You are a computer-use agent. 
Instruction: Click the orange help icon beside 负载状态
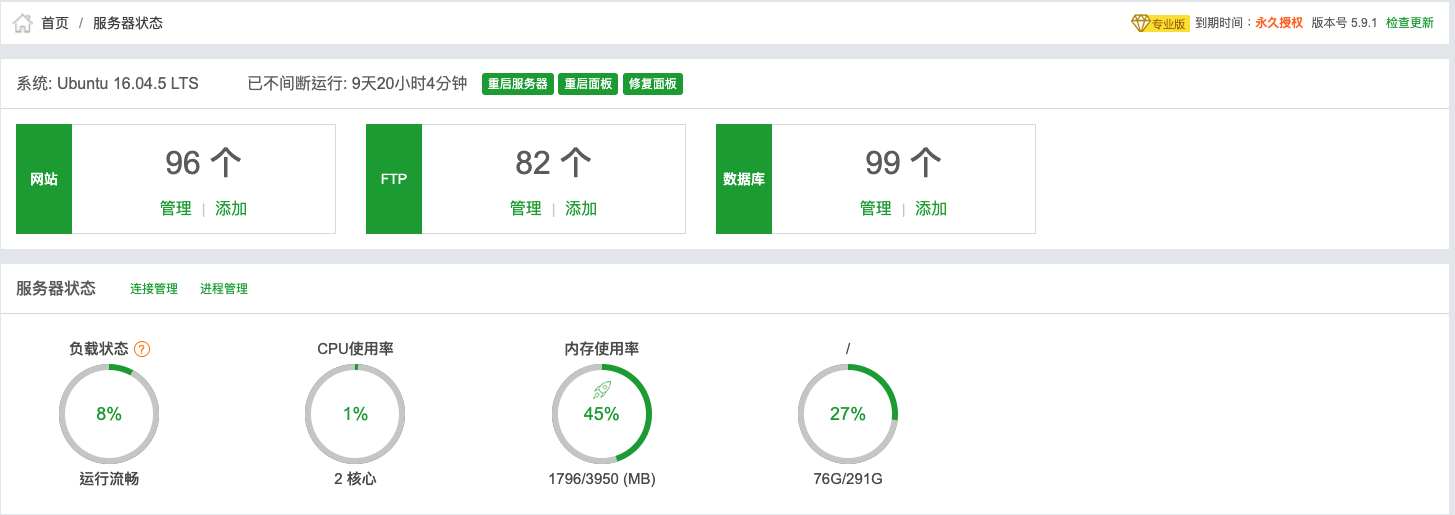tap(142, 349)
